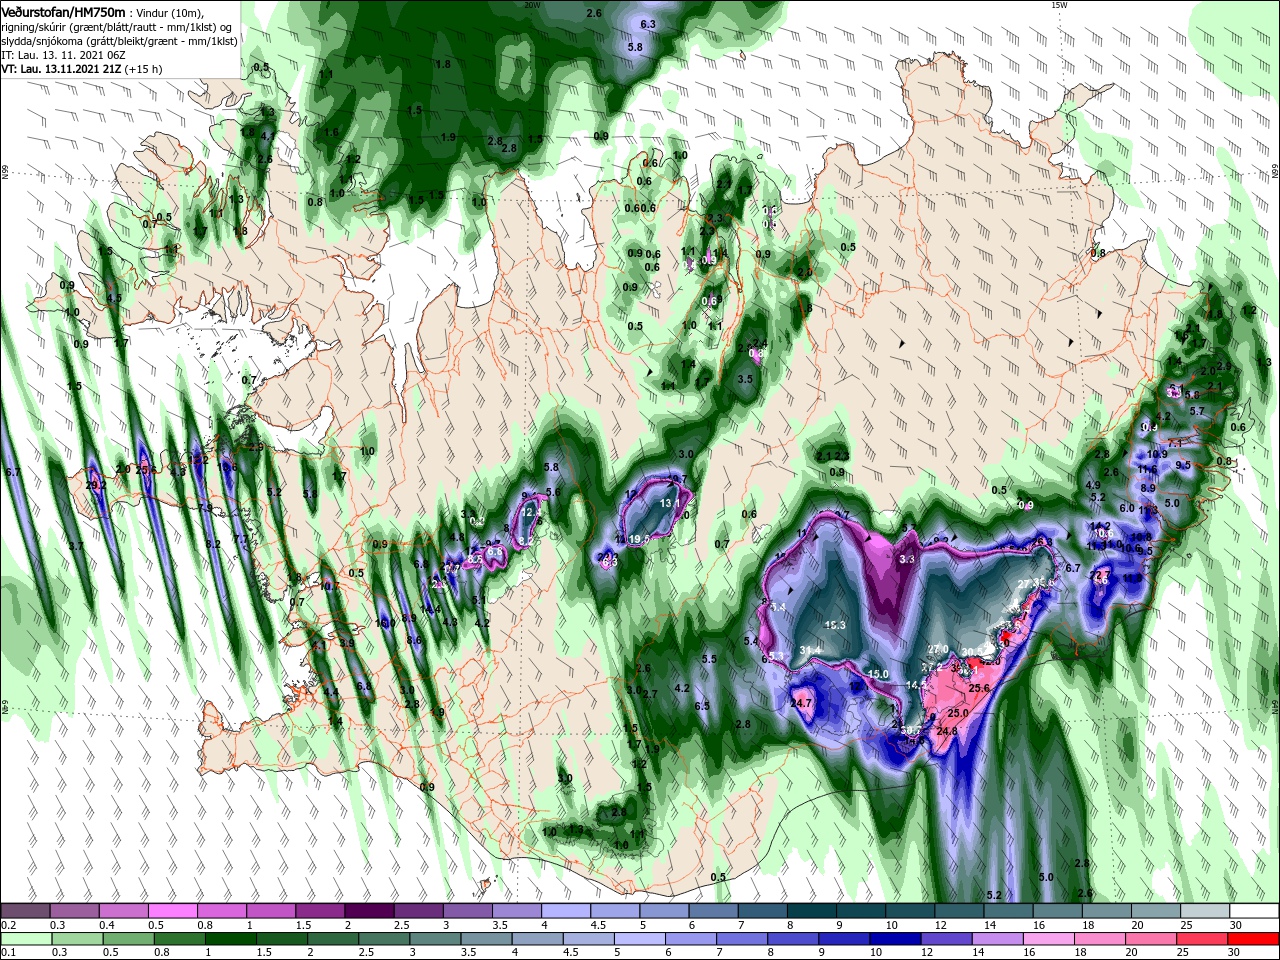Image resolution: width=1280 pixels, height=960 pixels.
Task: Select snow legend swatch labeled 8
Action: (811, 911)
